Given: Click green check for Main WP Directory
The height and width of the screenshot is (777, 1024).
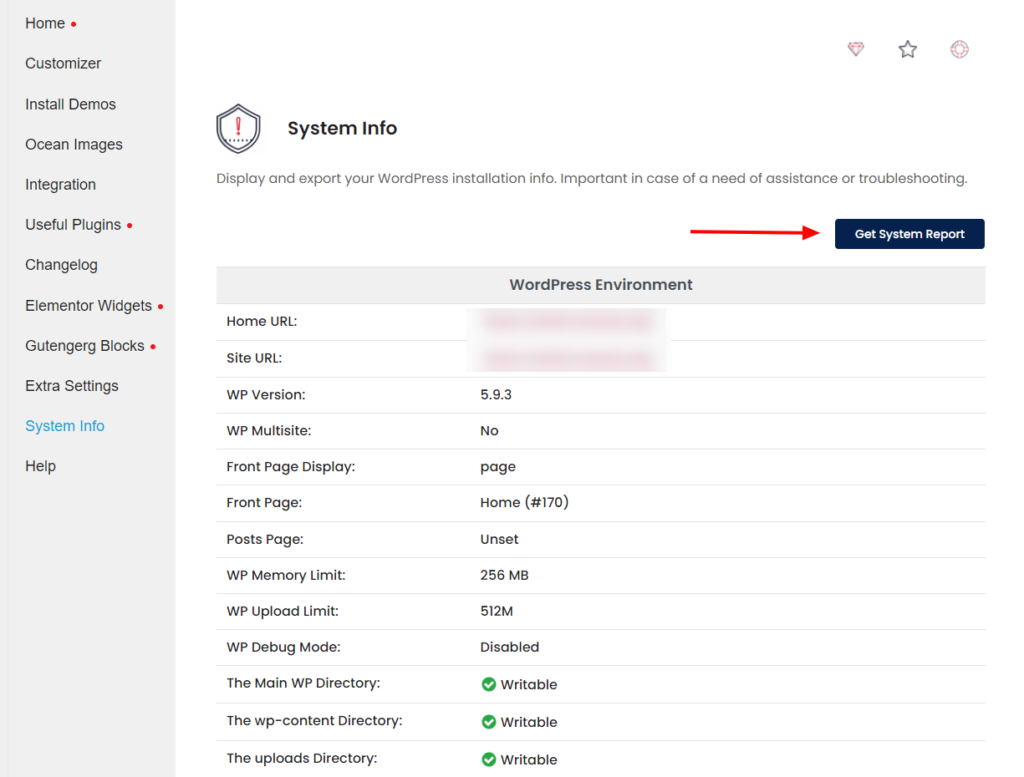Looking at the screenshot, I should [489, 684].
